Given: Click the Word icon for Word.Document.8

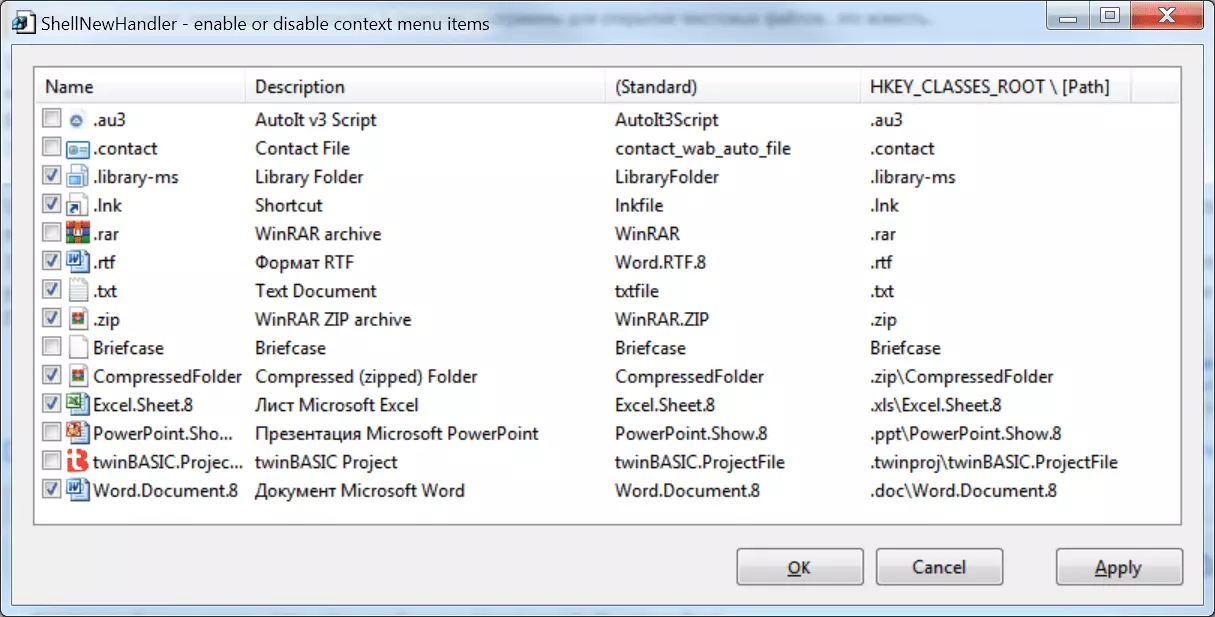Looking at the screenshot, I should tap(78, 491).
